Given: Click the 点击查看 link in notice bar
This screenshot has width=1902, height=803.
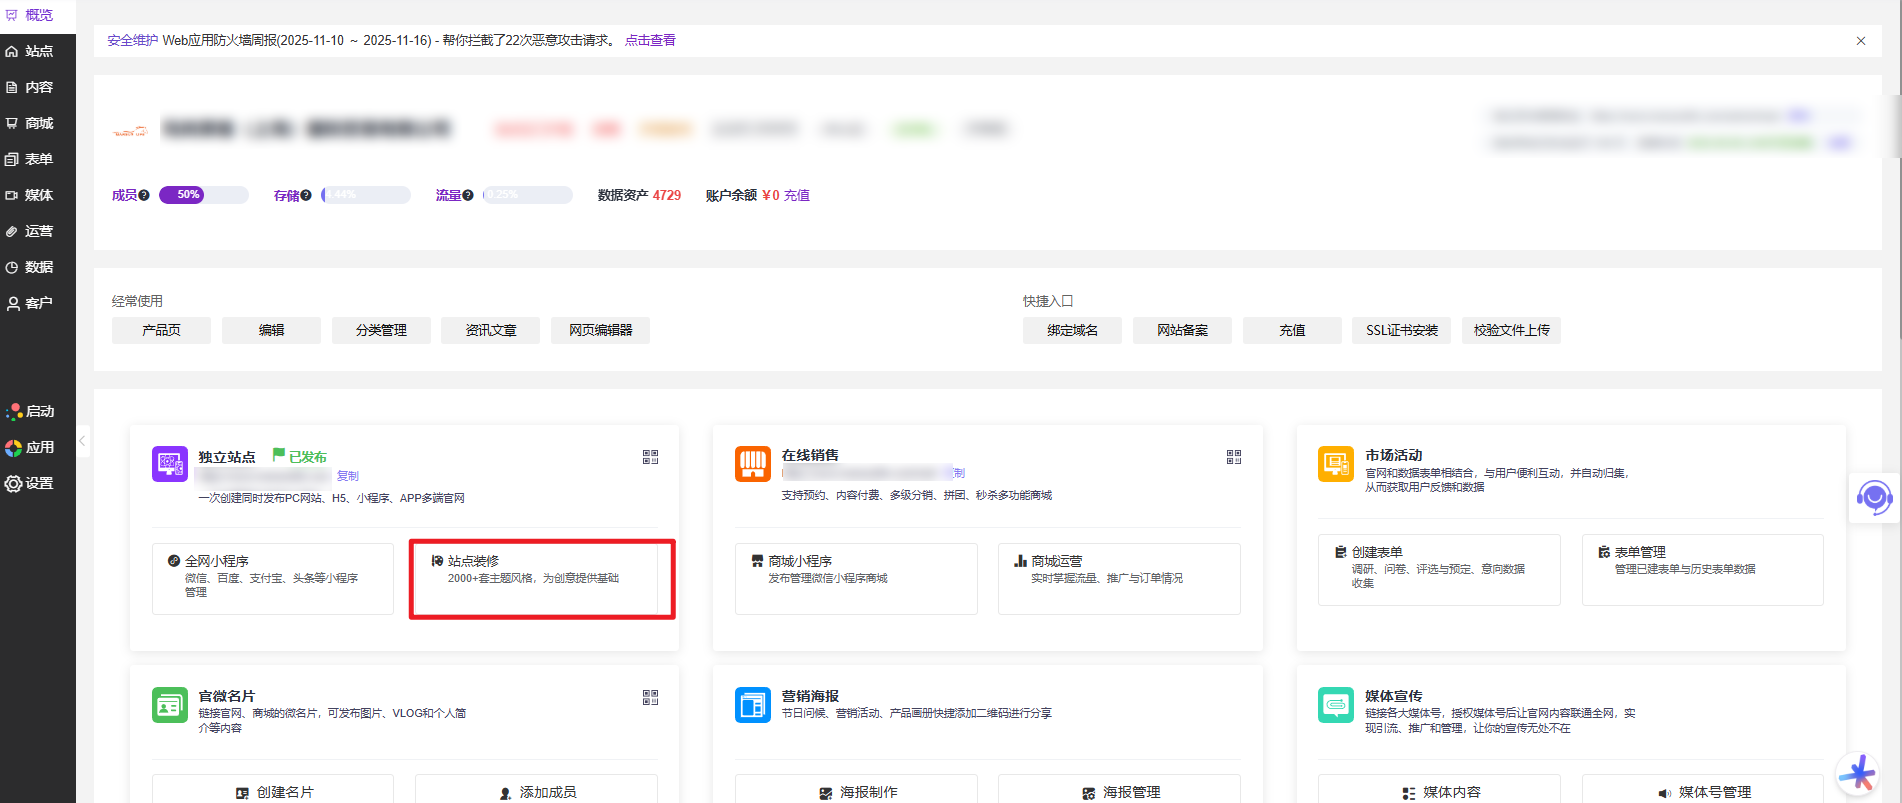Looking at the screenshot, I should 650,40.
